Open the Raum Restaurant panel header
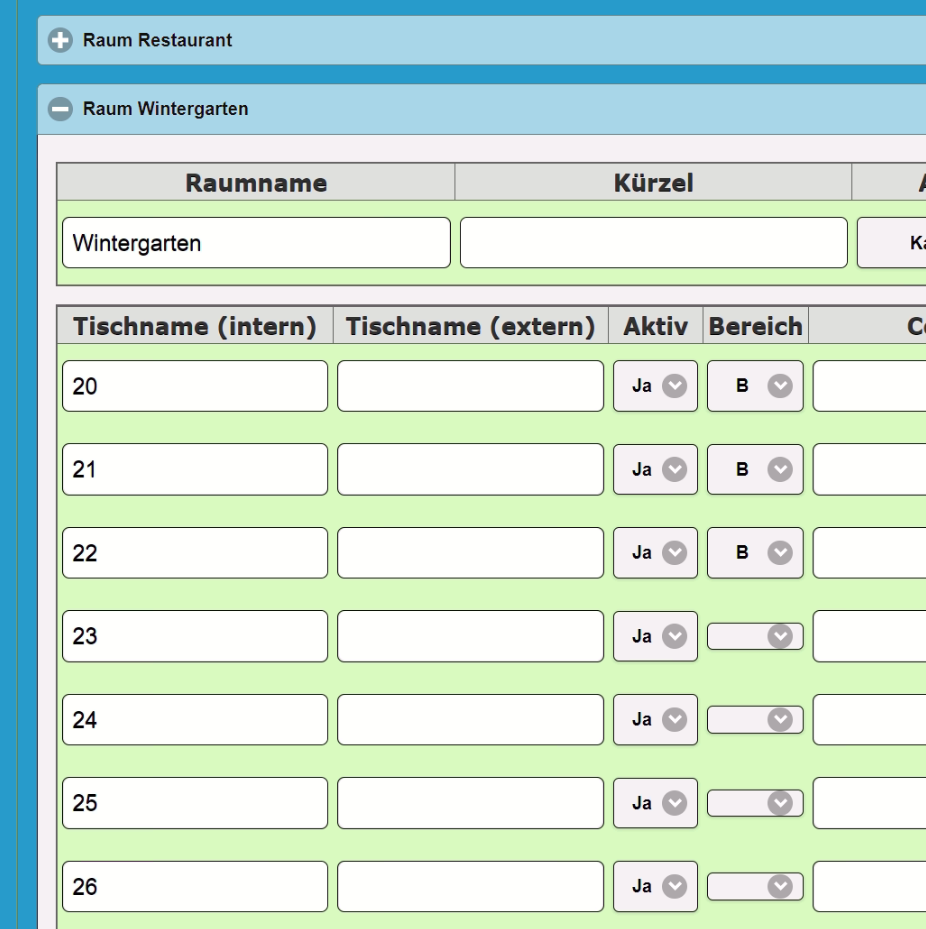Screen dimensions: 926x929 click(x=158, y=41)
